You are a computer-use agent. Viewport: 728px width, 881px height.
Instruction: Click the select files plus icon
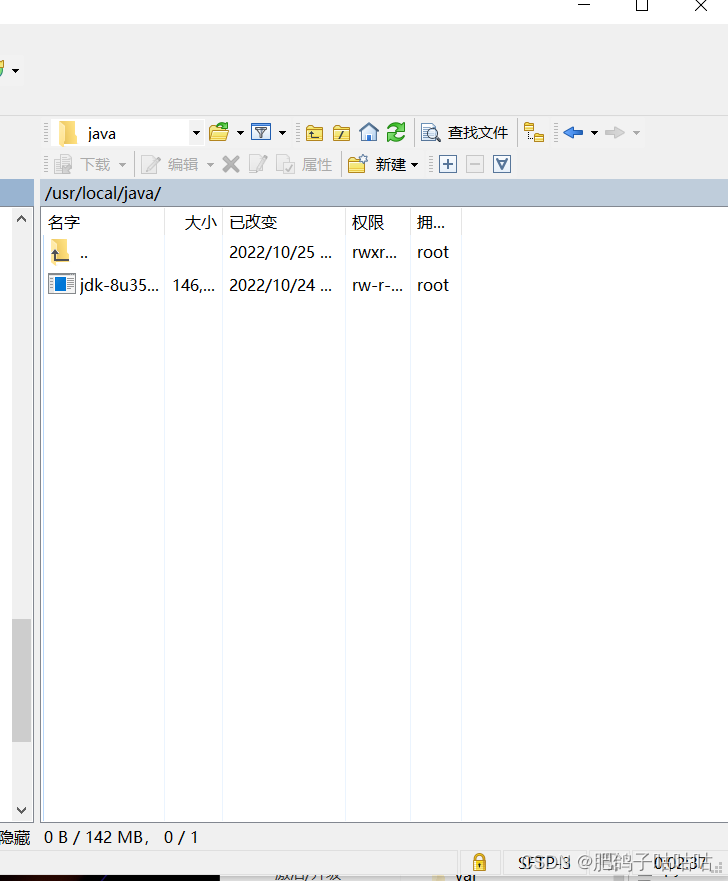[448, 165]
